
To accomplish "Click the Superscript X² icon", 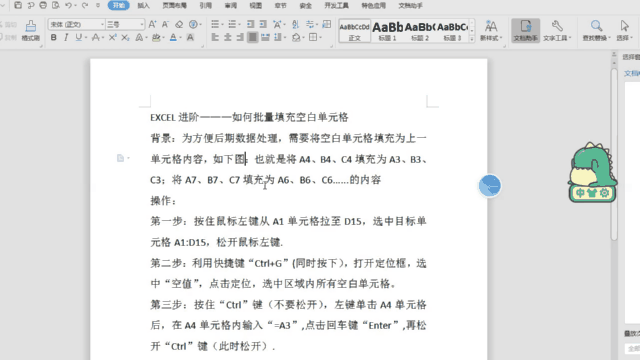I will point(112,38).
